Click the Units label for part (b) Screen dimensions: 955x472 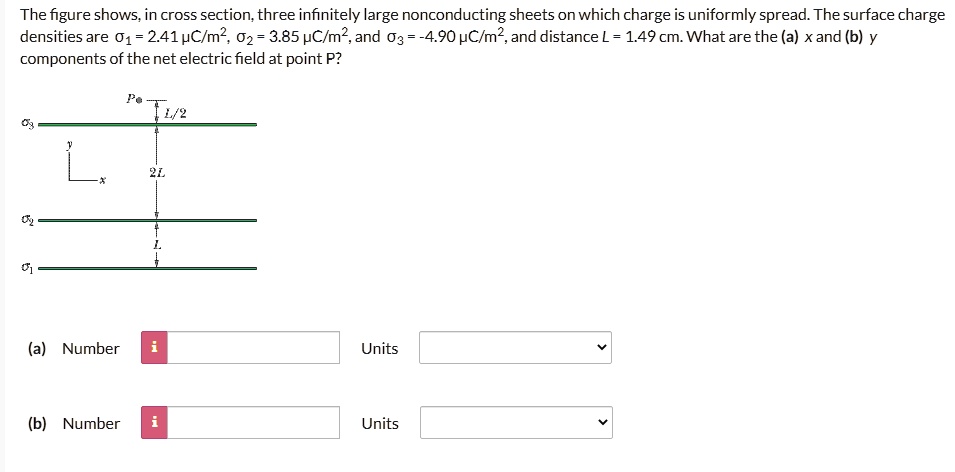pyautogui.click(x=379, y=423)
